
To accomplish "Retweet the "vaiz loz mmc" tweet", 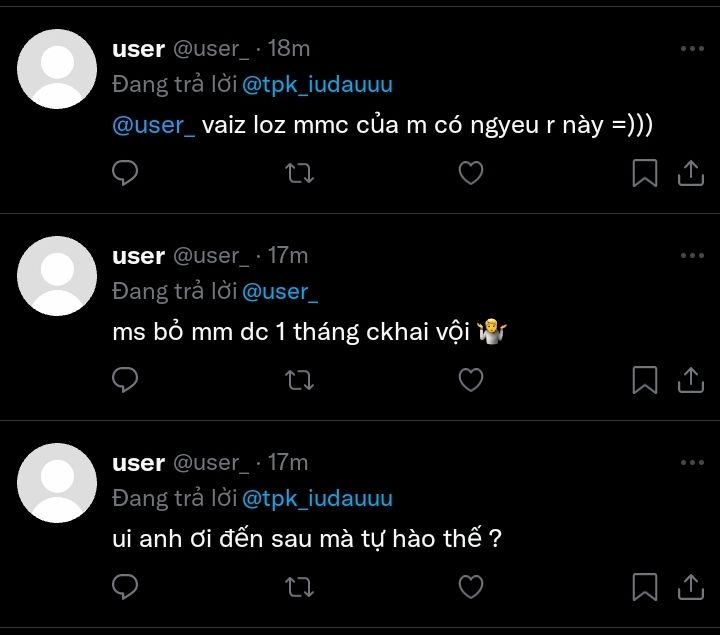I will pyautogui.click(x=299, y=173).
